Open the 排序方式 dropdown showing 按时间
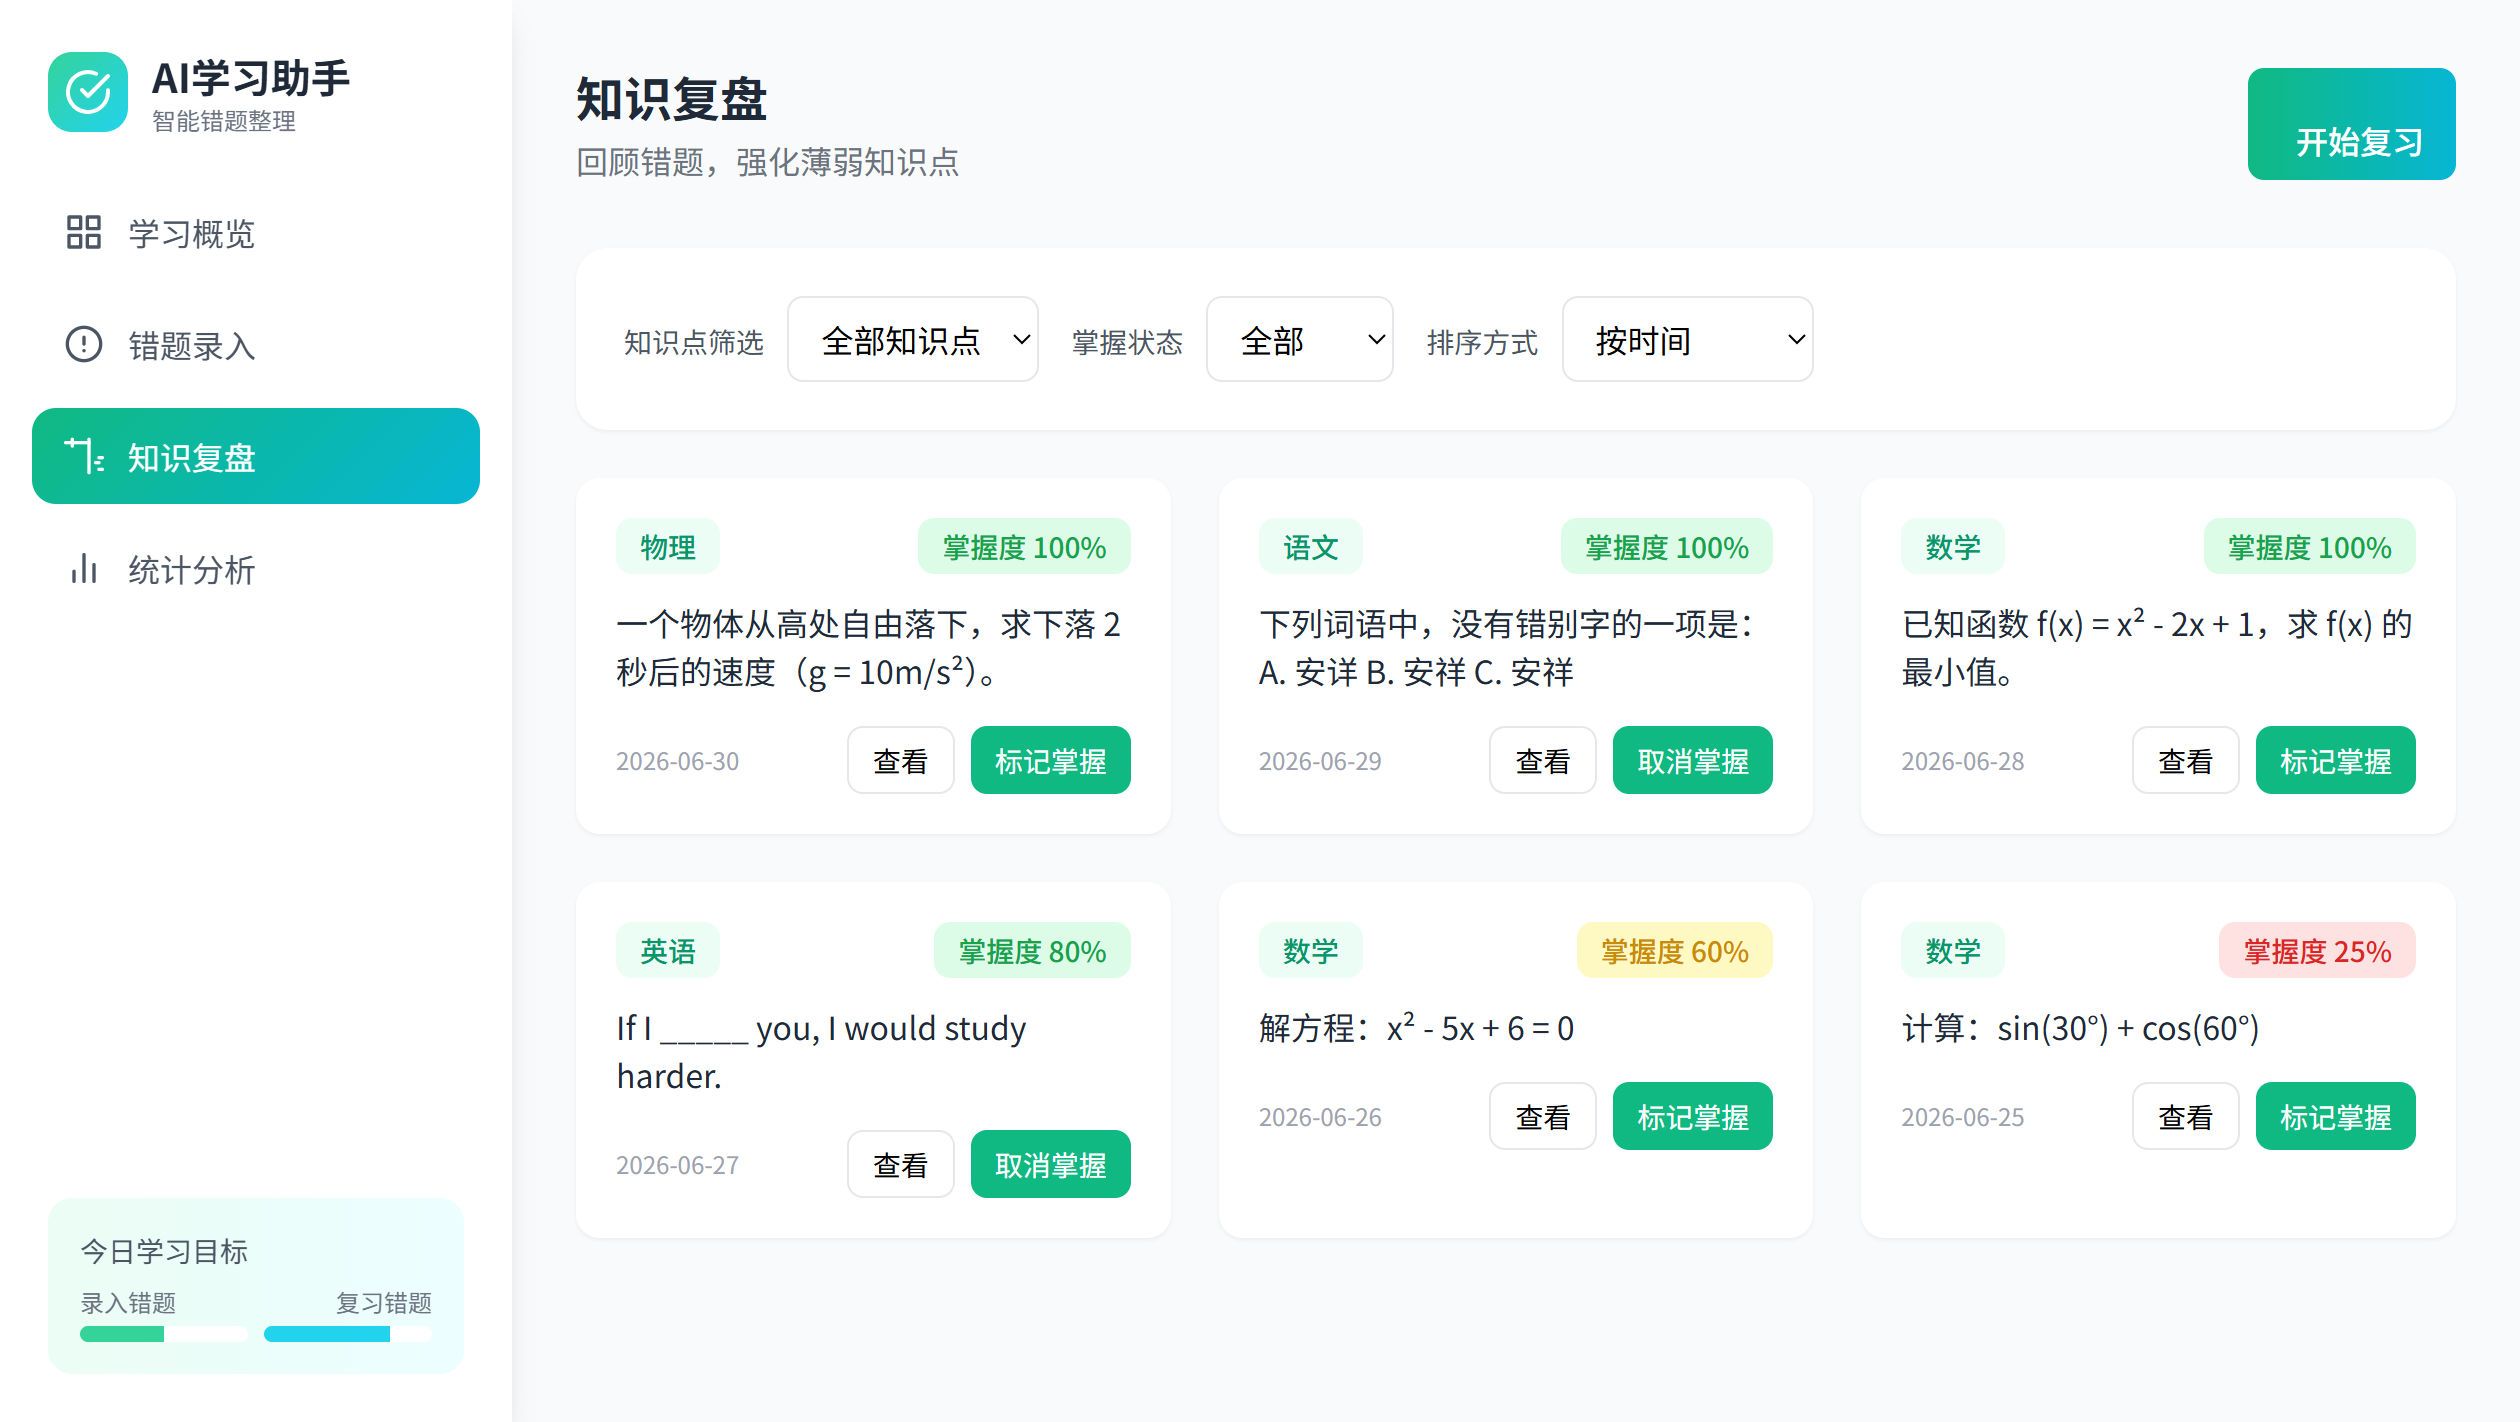Viewport: 2520px width, 1422px height. pos(1688,339)
